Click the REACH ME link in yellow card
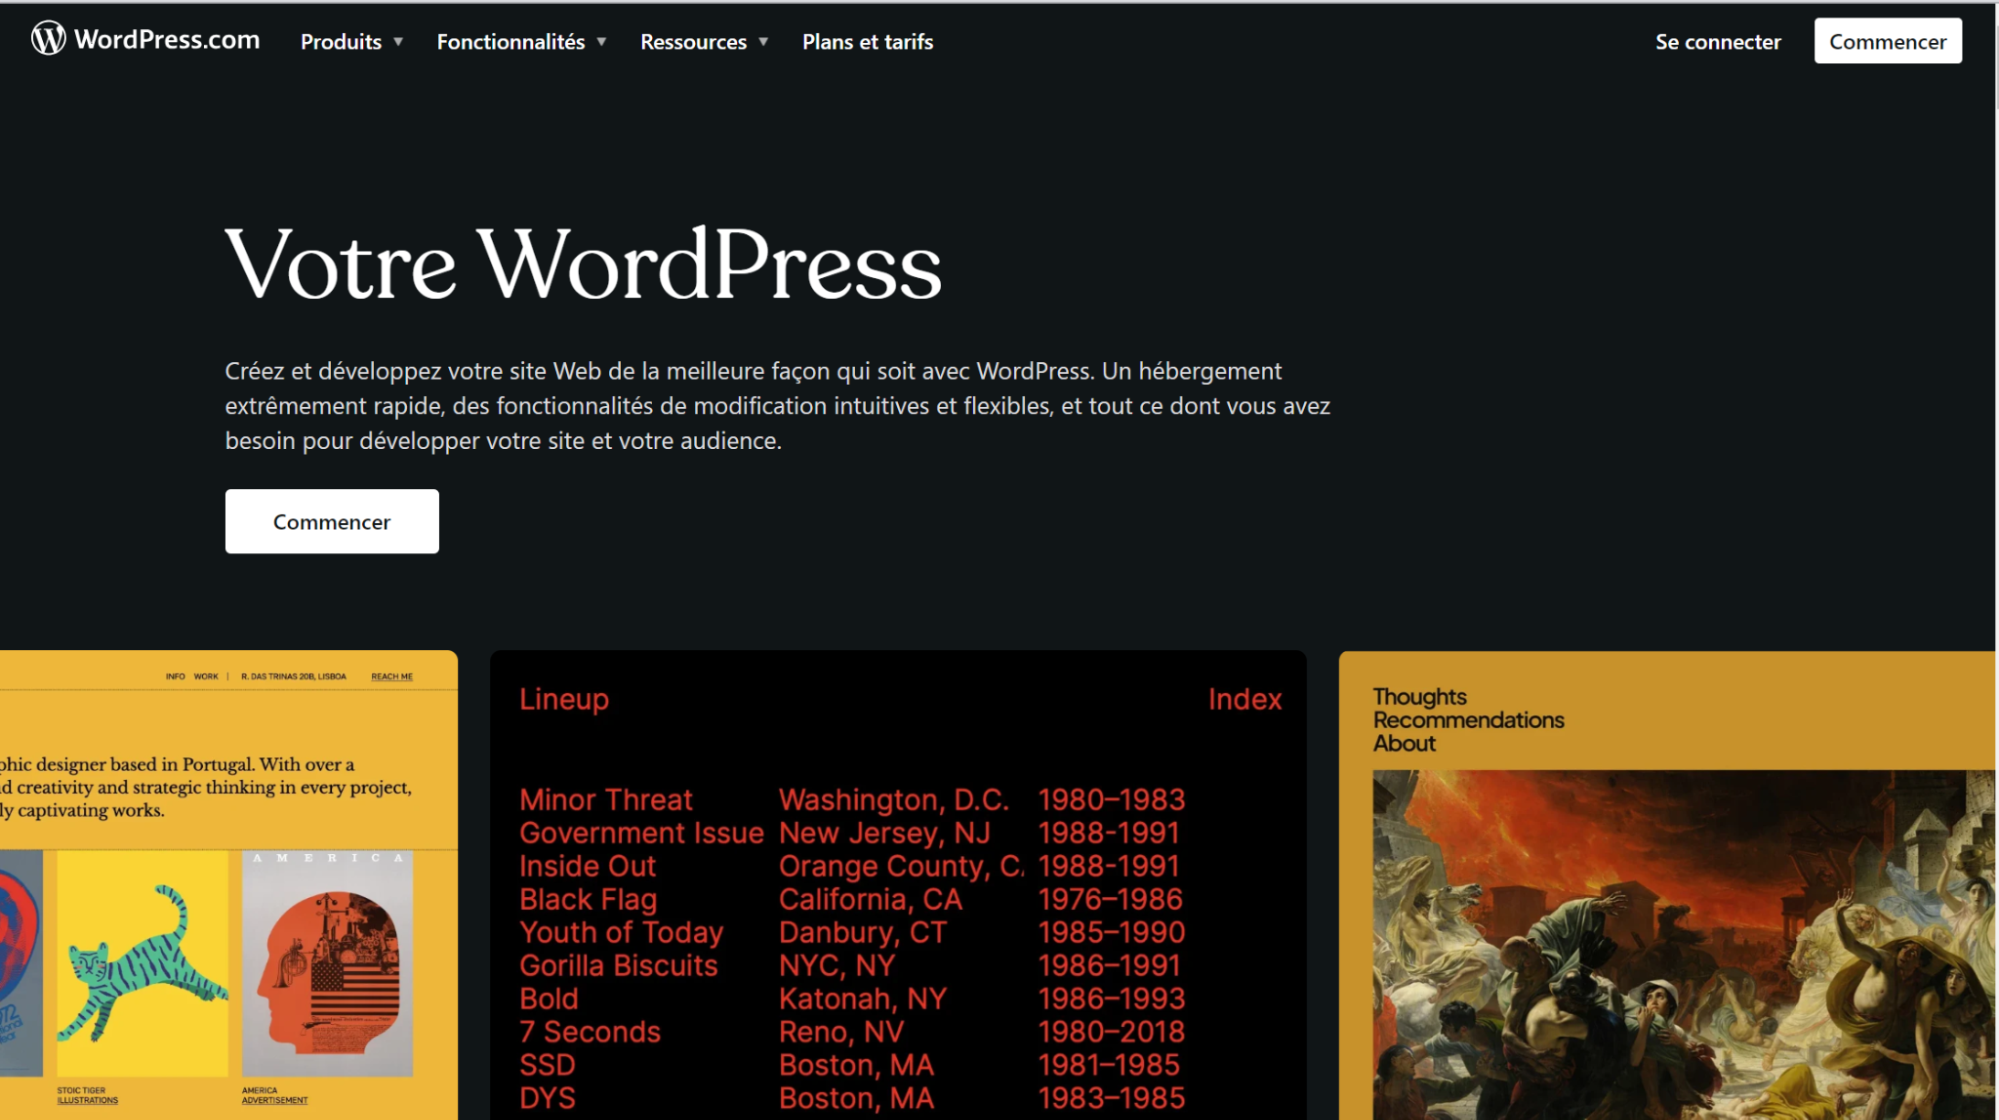This screenshot has height=1120, width=1999. (x=392, y=676)
